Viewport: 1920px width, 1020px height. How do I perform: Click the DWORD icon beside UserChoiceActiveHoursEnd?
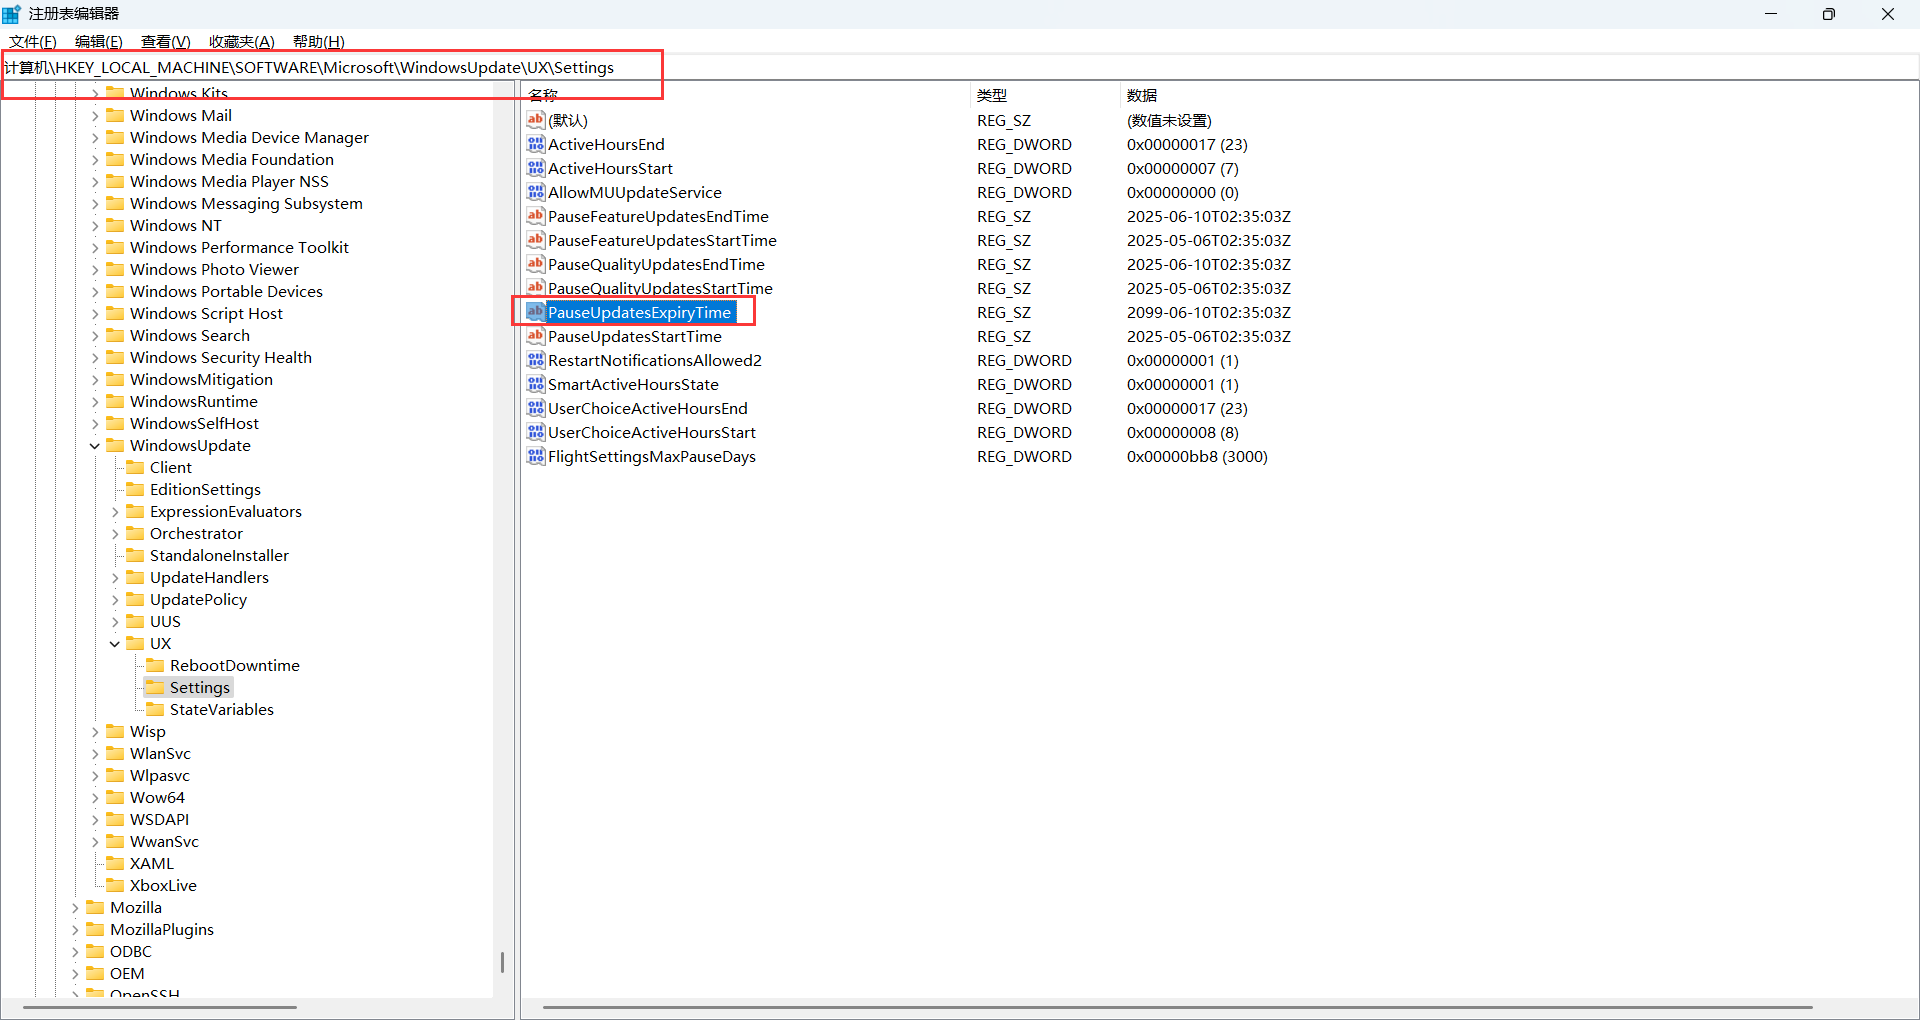[536, 408]
